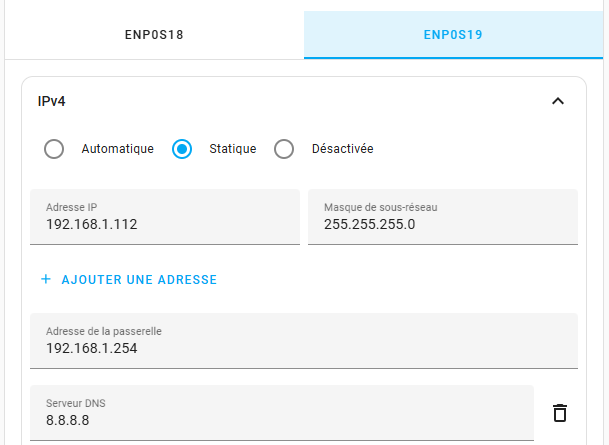Edit the Adresse IP field
The image size is (609, 445).
(x=165, y=217)
